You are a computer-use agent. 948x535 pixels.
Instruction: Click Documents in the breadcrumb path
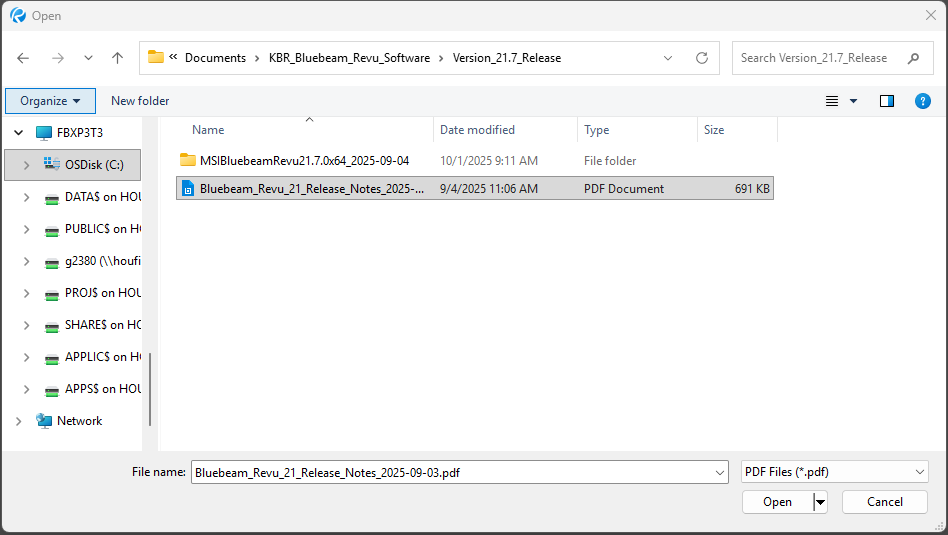215,58
